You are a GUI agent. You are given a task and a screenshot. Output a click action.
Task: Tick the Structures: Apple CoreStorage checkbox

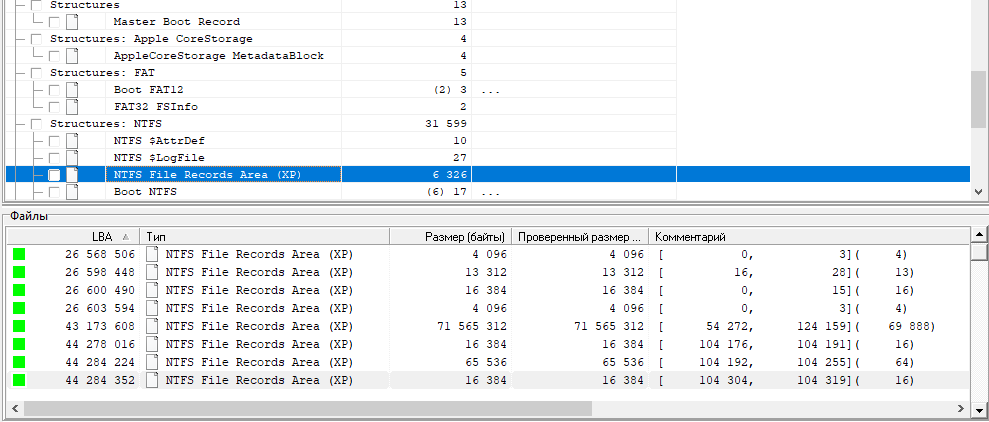pyautogui.click(x=37, y=39)
